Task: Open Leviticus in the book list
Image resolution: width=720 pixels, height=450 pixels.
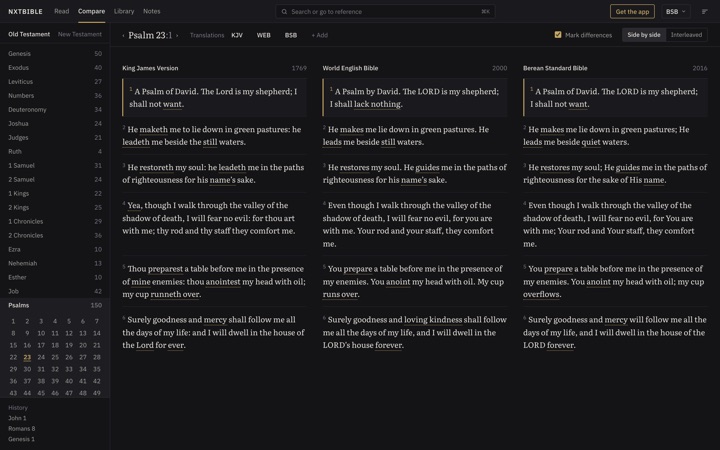Action: [x=55, y=82]
